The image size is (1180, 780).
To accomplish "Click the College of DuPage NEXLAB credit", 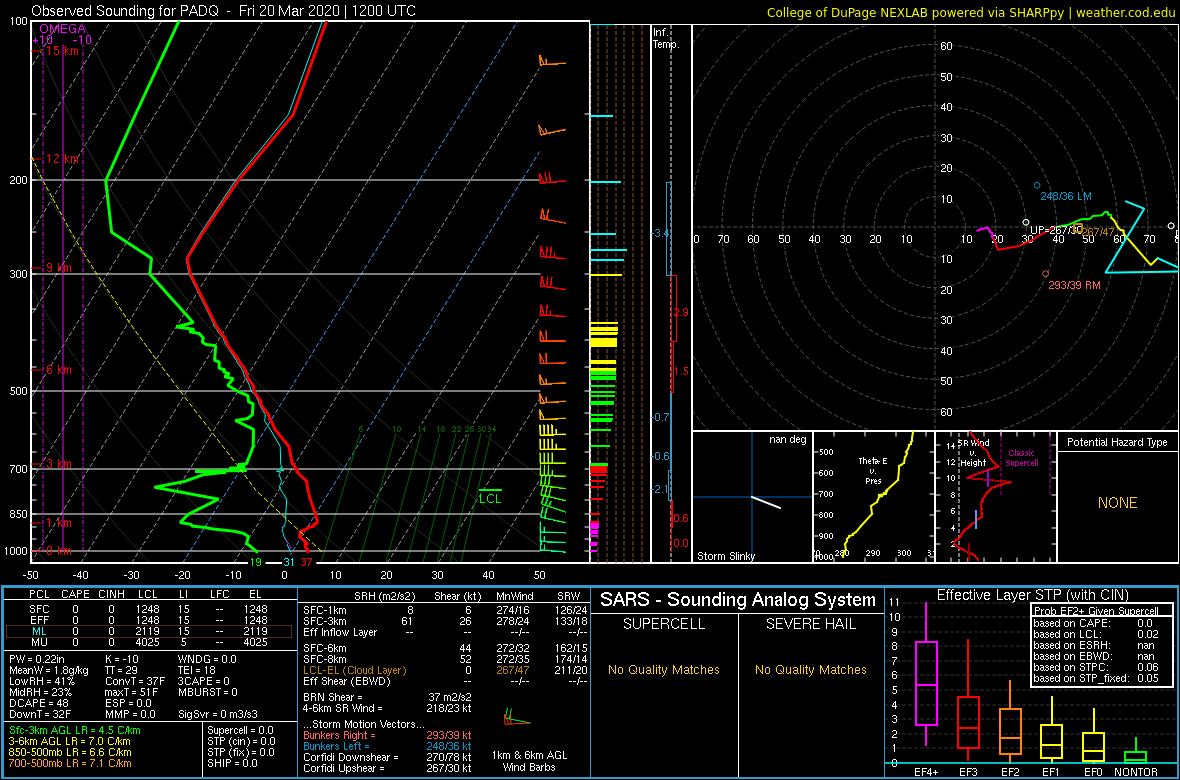I will (x=970, y=12).
